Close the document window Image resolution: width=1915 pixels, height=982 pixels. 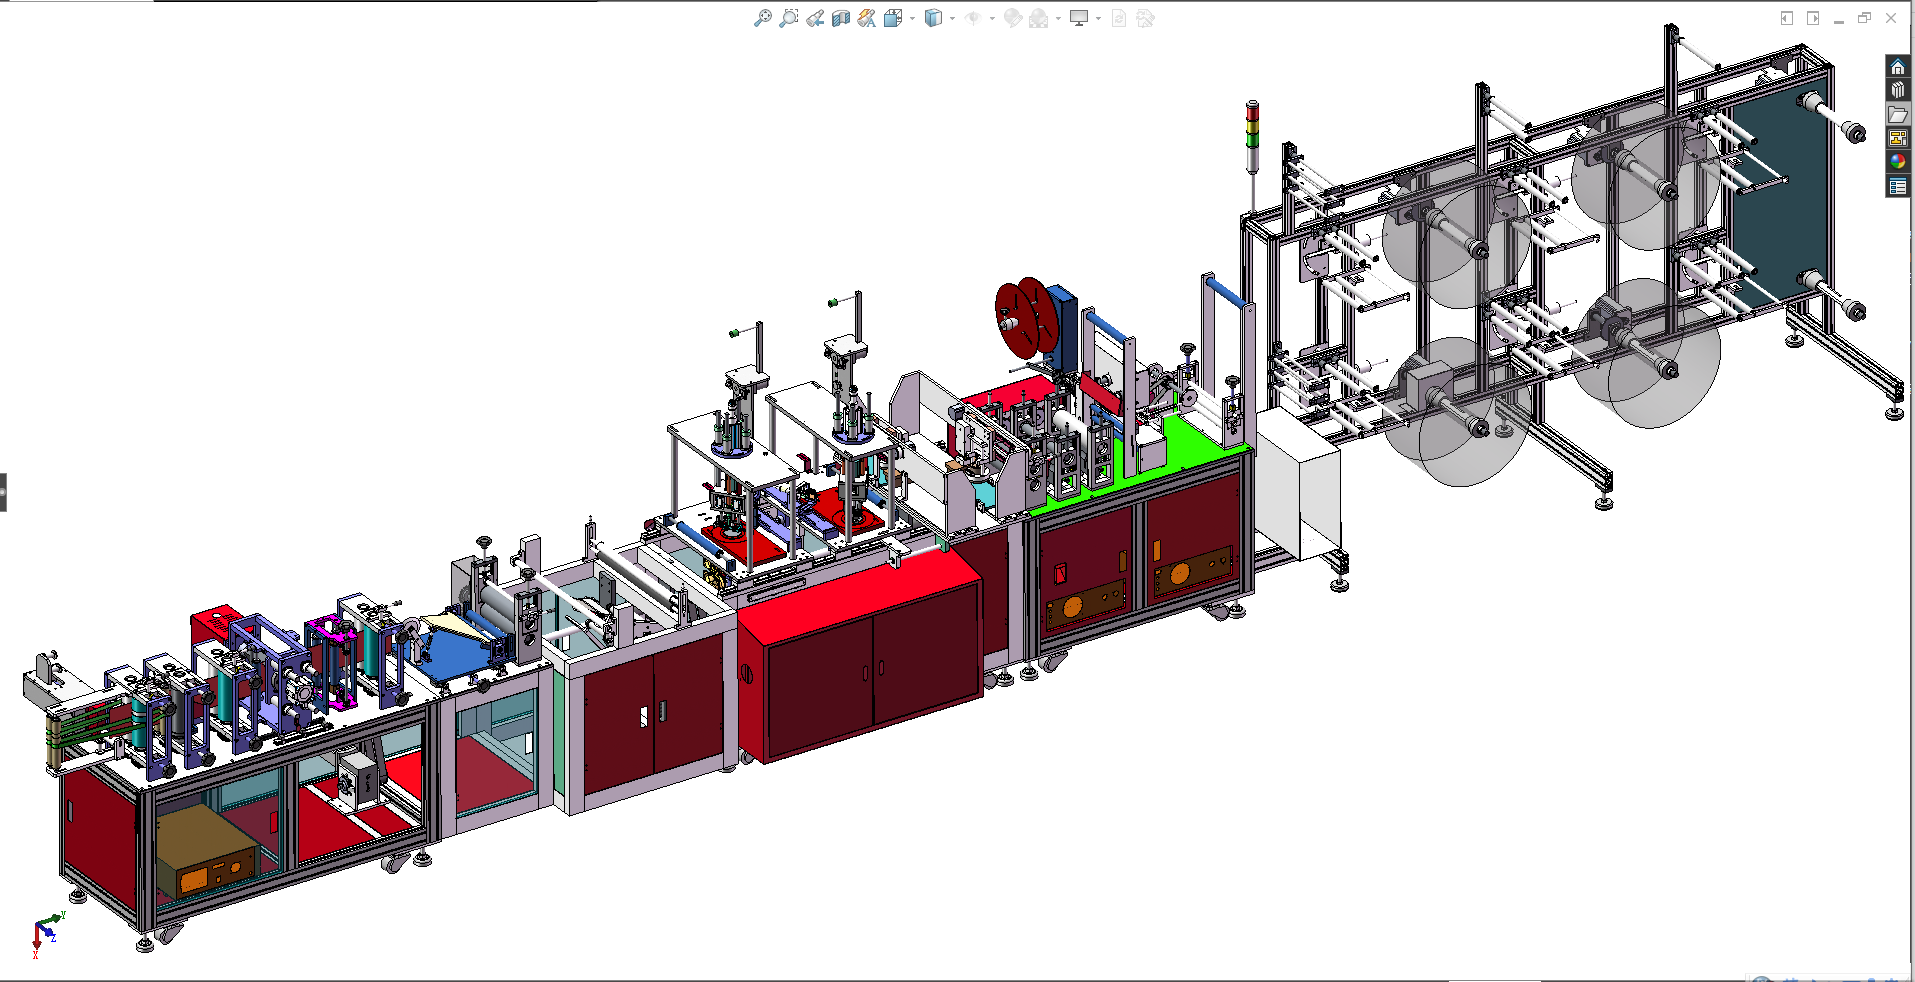1891,18
